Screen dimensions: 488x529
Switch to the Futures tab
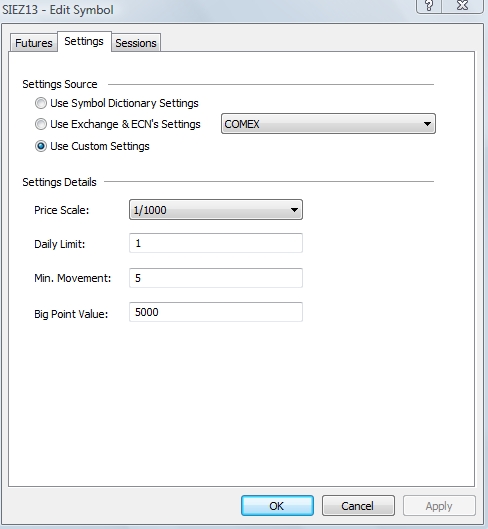pyautogui.click(x=34, y=43)
